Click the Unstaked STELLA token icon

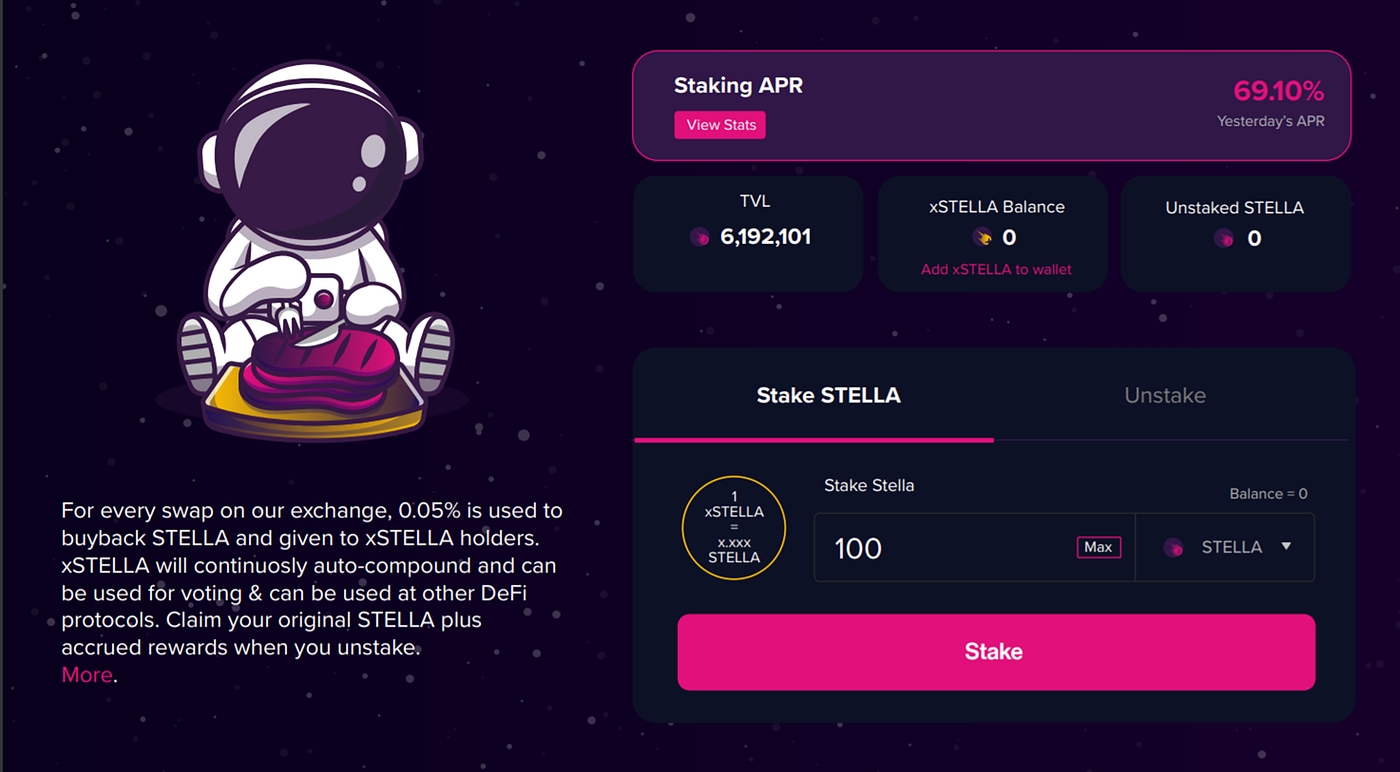click(x=1224, y=238)
